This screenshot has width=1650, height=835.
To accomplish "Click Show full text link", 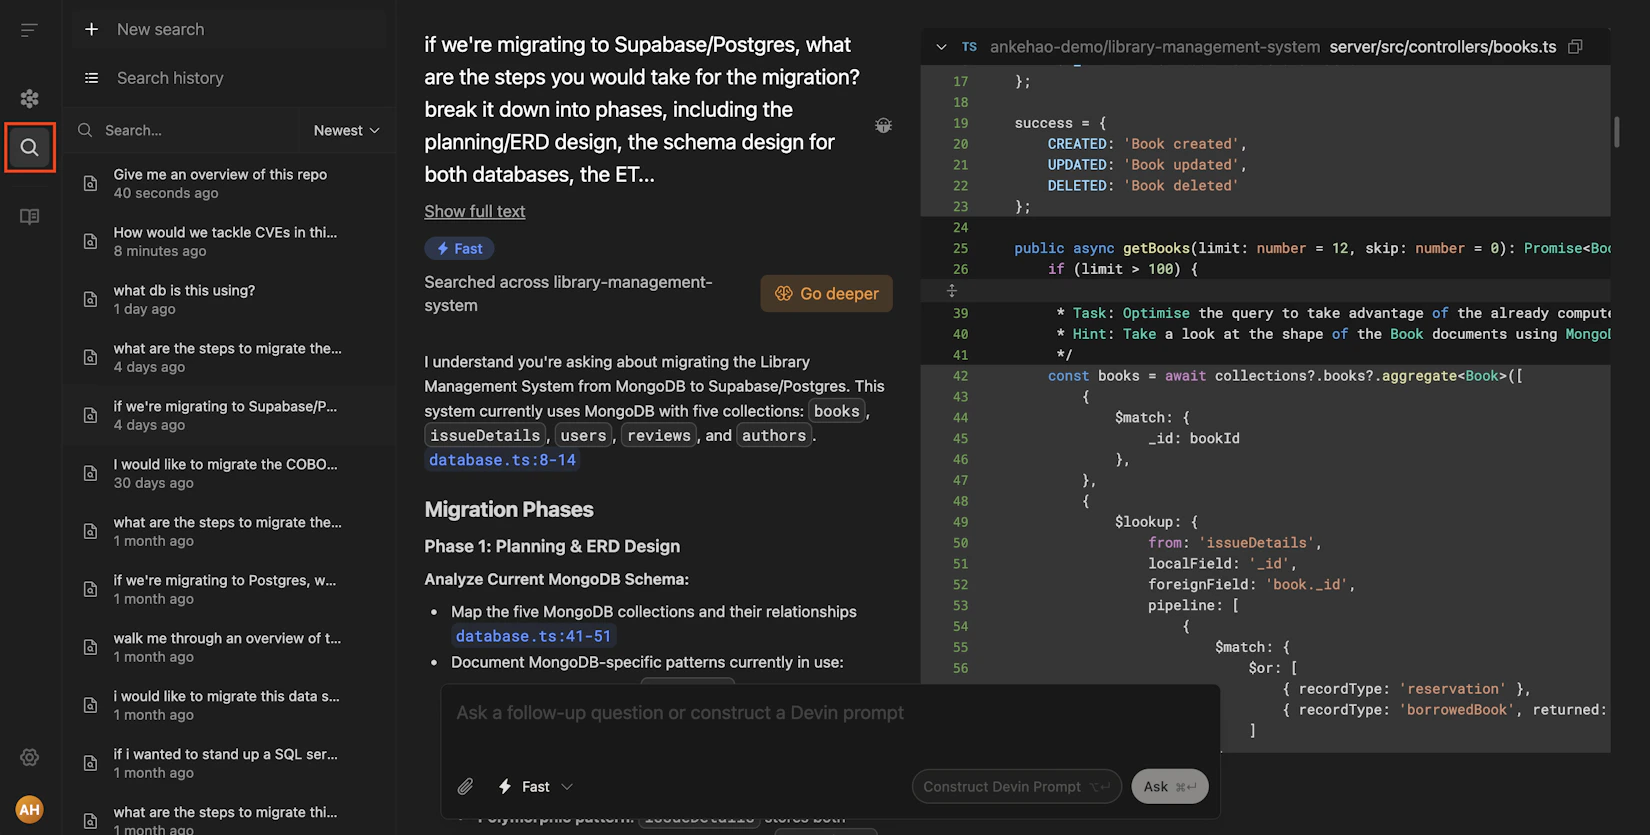I will click(x=474, y=211).
